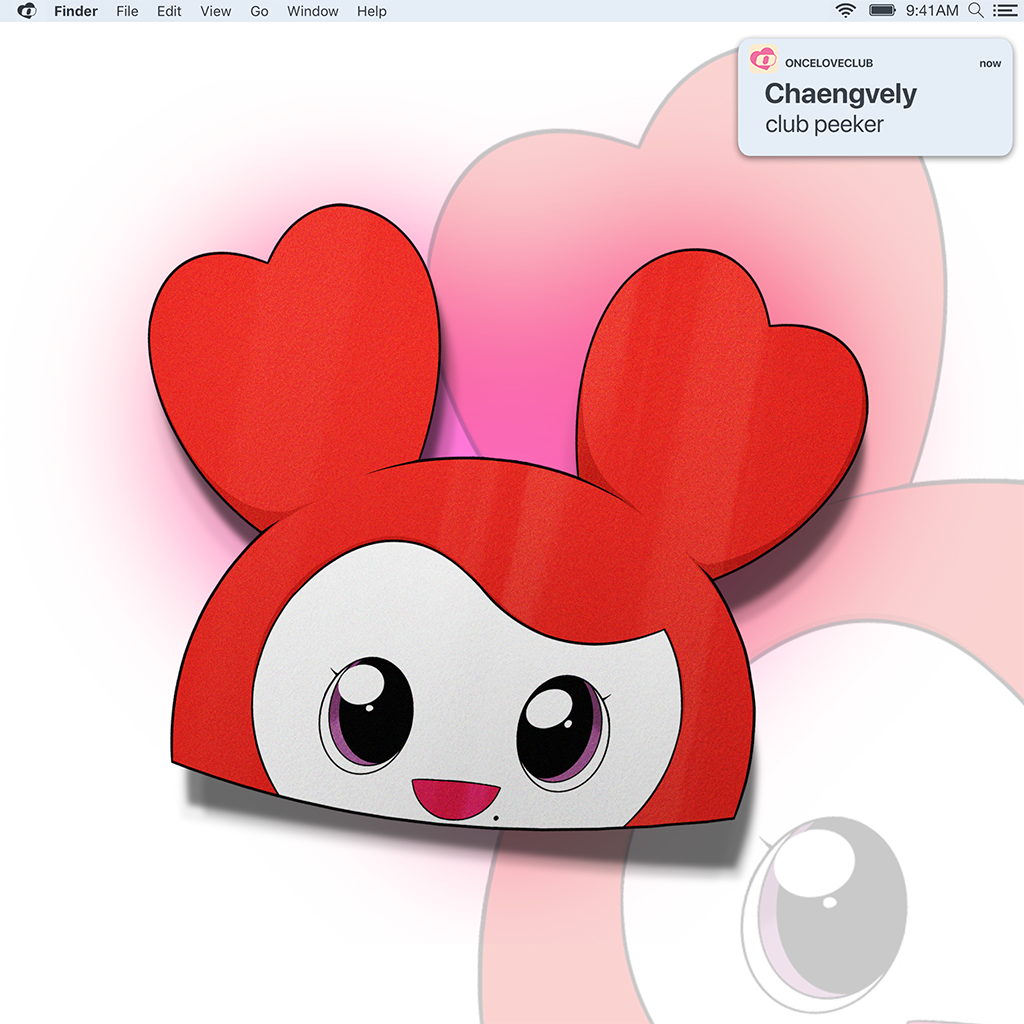Open the File menu
1024x1024 pixels.
point(127,11)
